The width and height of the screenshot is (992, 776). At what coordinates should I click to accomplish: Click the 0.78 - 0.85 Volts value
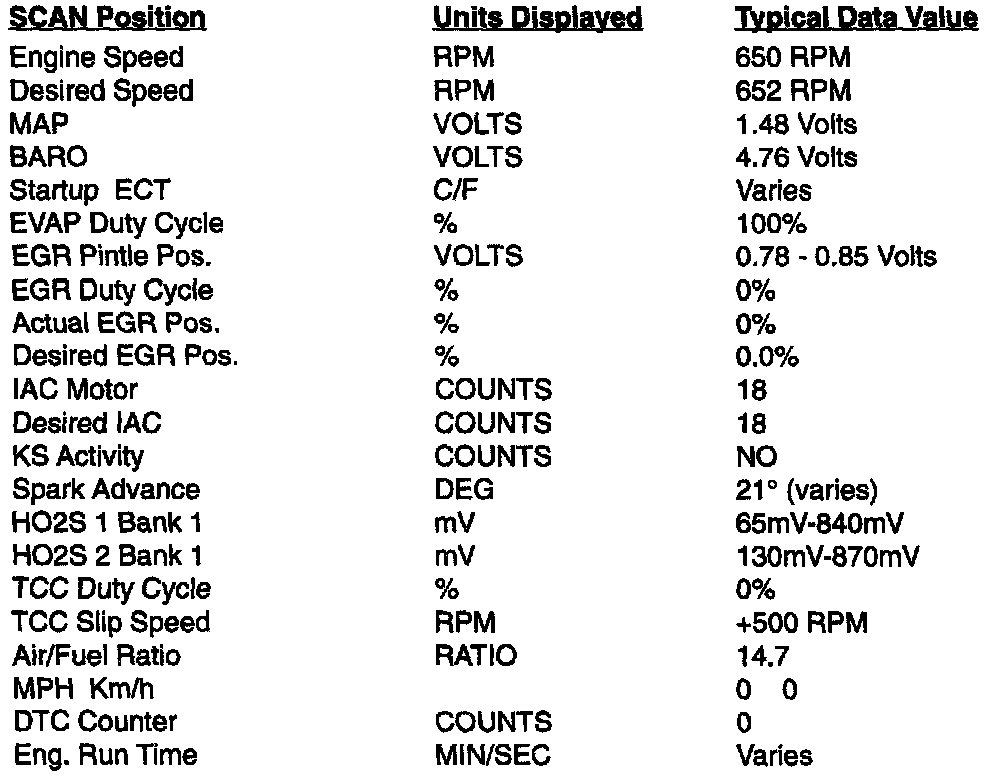tap(835, 257)
